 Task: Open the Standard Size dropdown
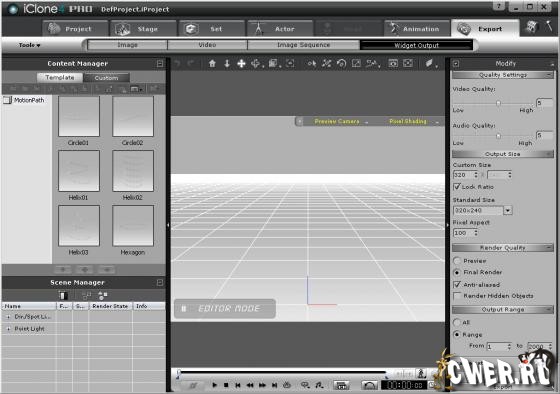tap(508, 210)
